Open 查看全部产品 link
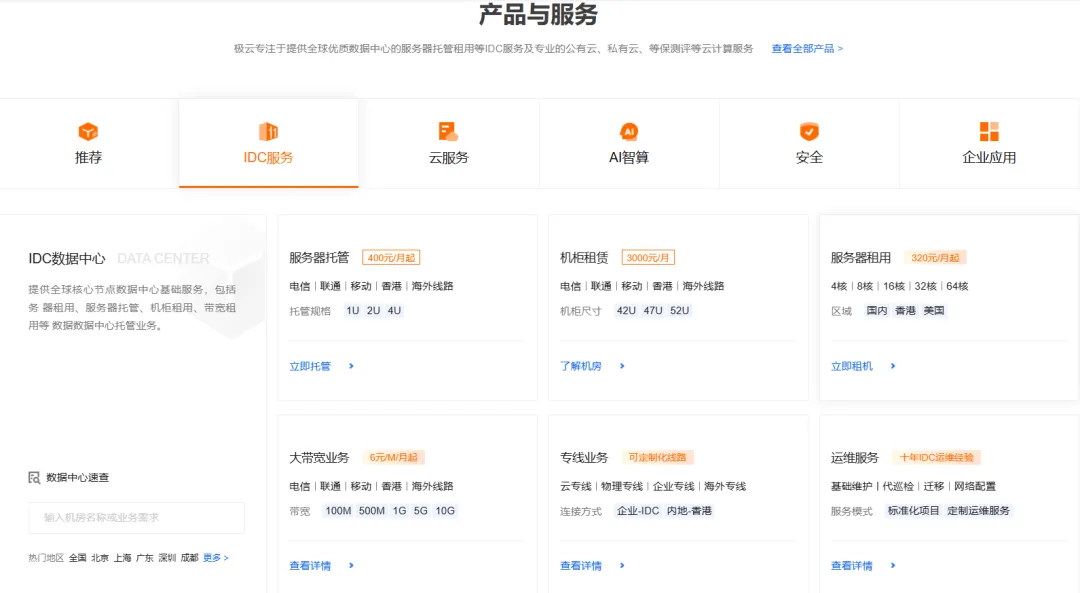This screenshot has height=593, width=1080. [x=806, y=48]
